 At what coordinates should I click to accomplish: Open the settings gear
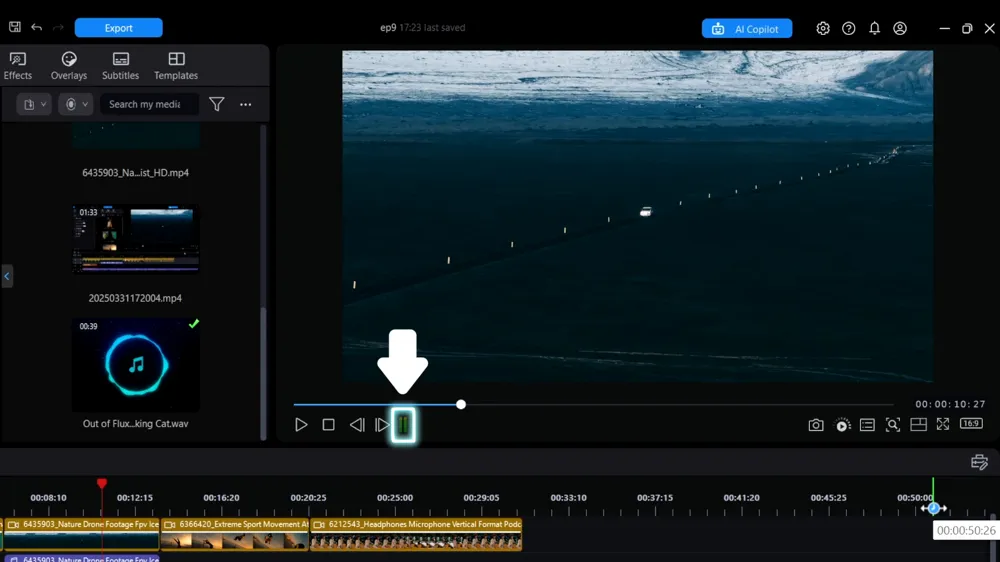pyautogui.click(x=823, y=28)
